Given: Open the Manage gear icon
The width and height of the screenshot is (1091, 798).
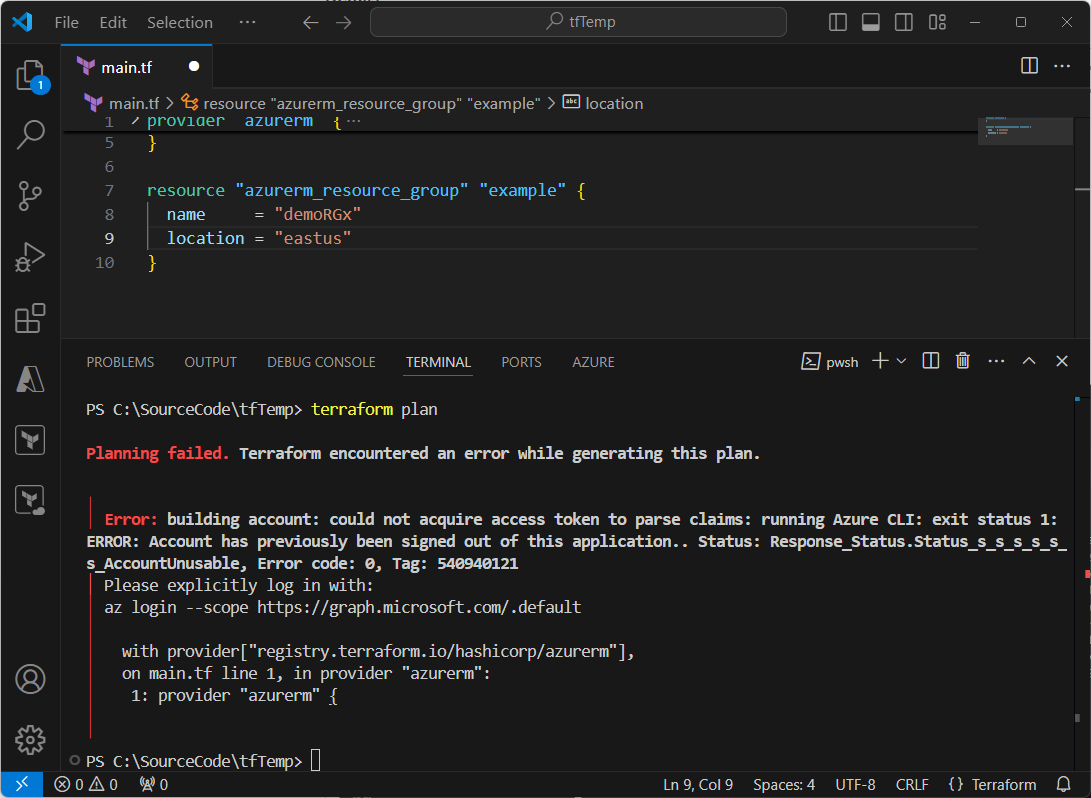Looking at the screenshot, I should pyautogui.click(x=30, y=740).
